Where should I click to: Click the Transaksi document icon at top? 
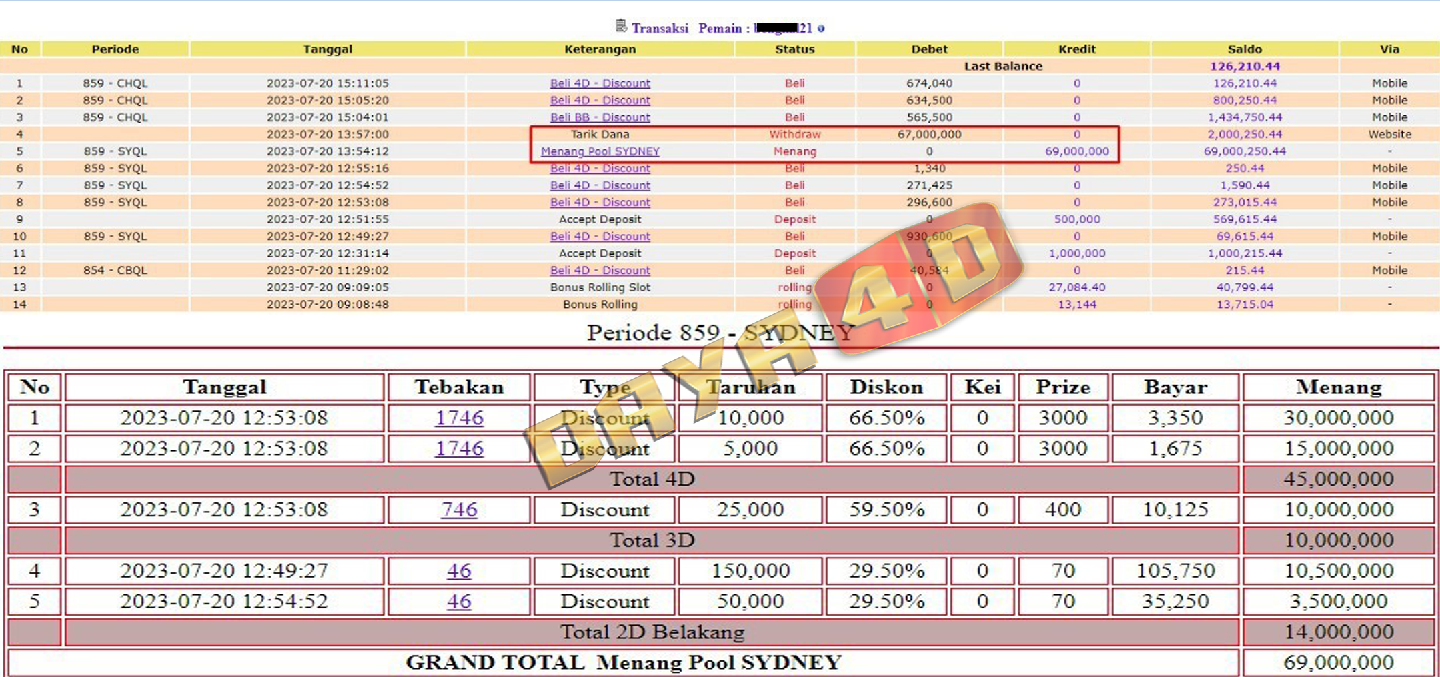[621, 27]
